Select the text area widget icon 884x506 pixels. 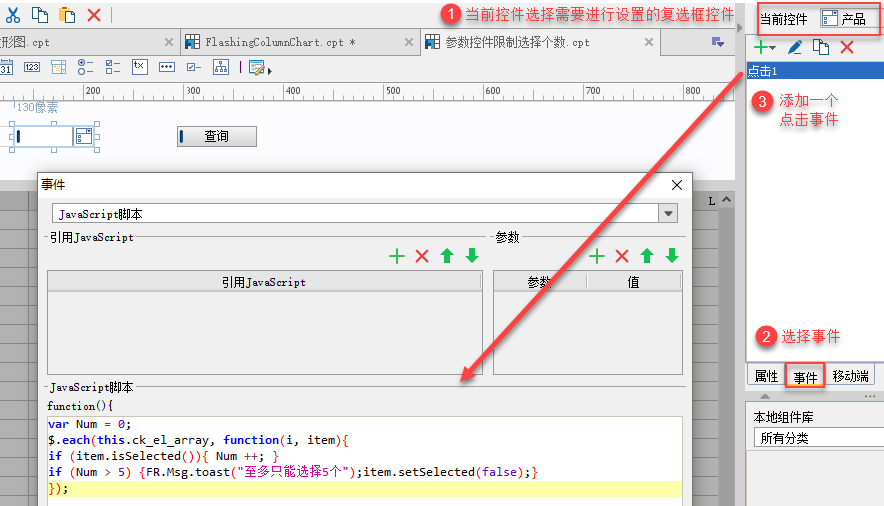click(140, 67)
